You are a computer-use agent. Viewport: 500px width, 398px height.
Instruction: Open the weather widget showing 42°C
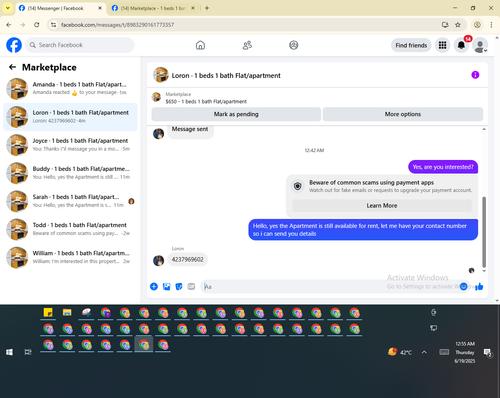400,352
